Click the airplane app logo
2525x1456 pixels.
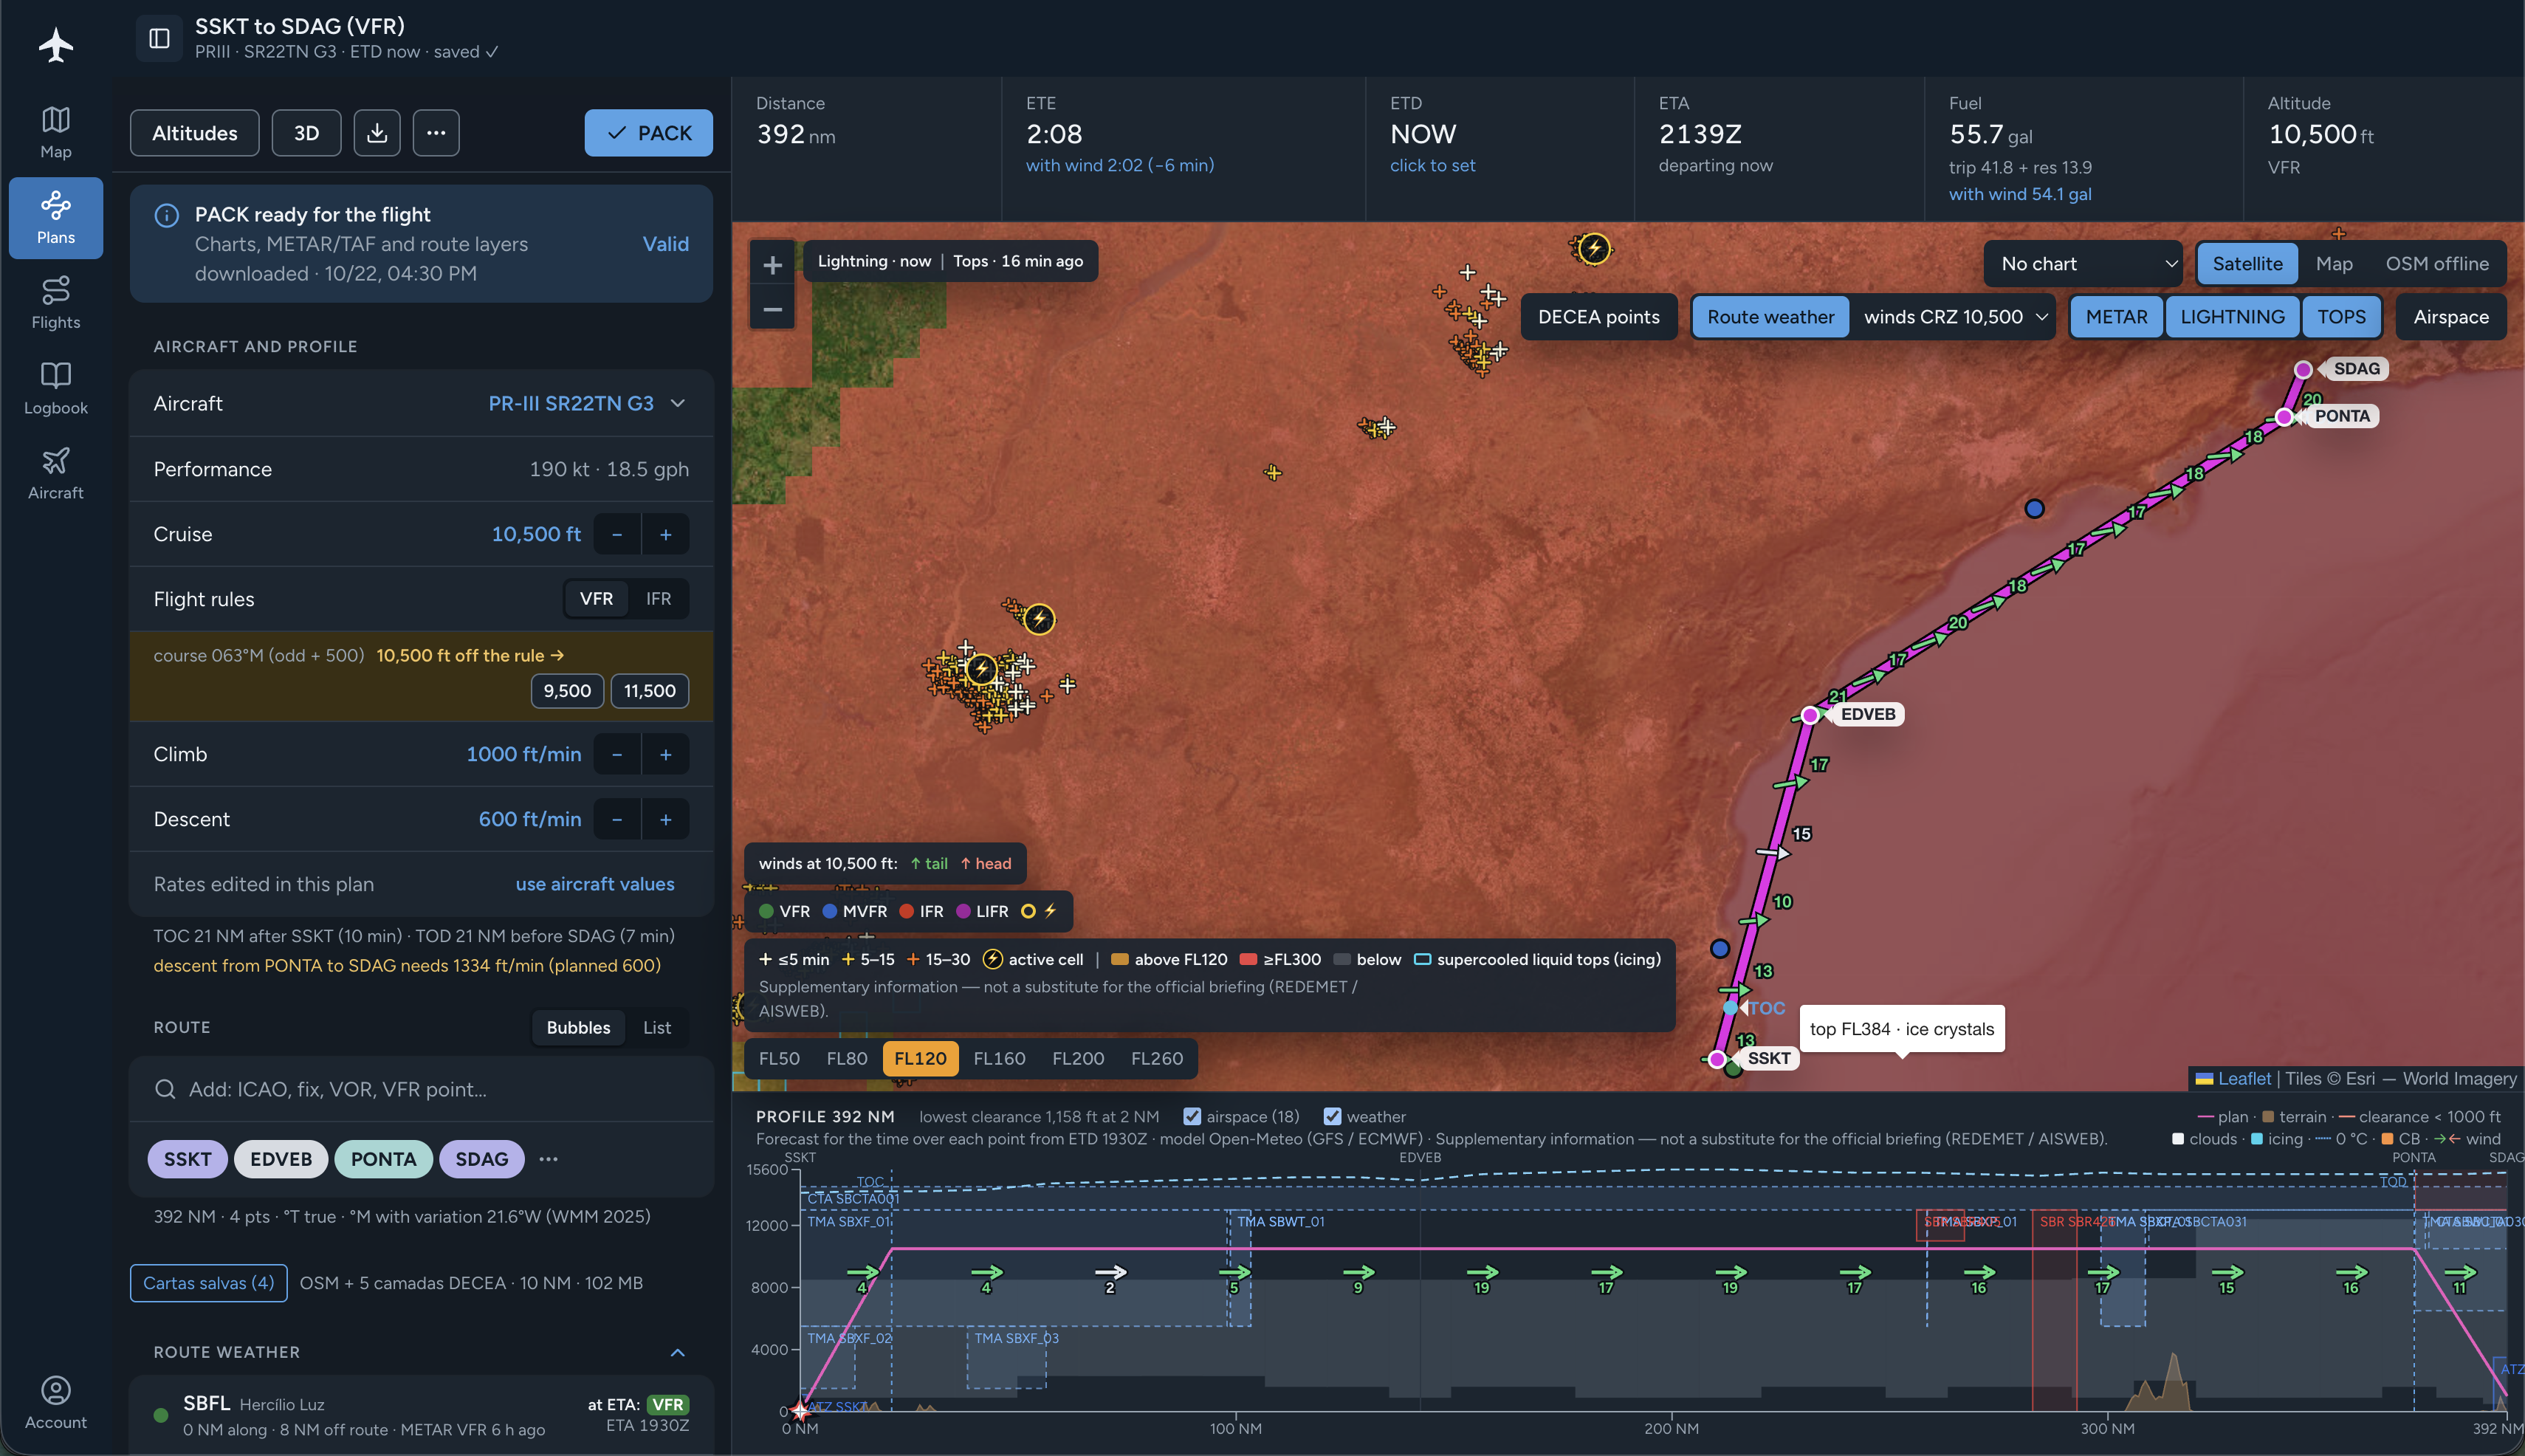tap(56, 45)
